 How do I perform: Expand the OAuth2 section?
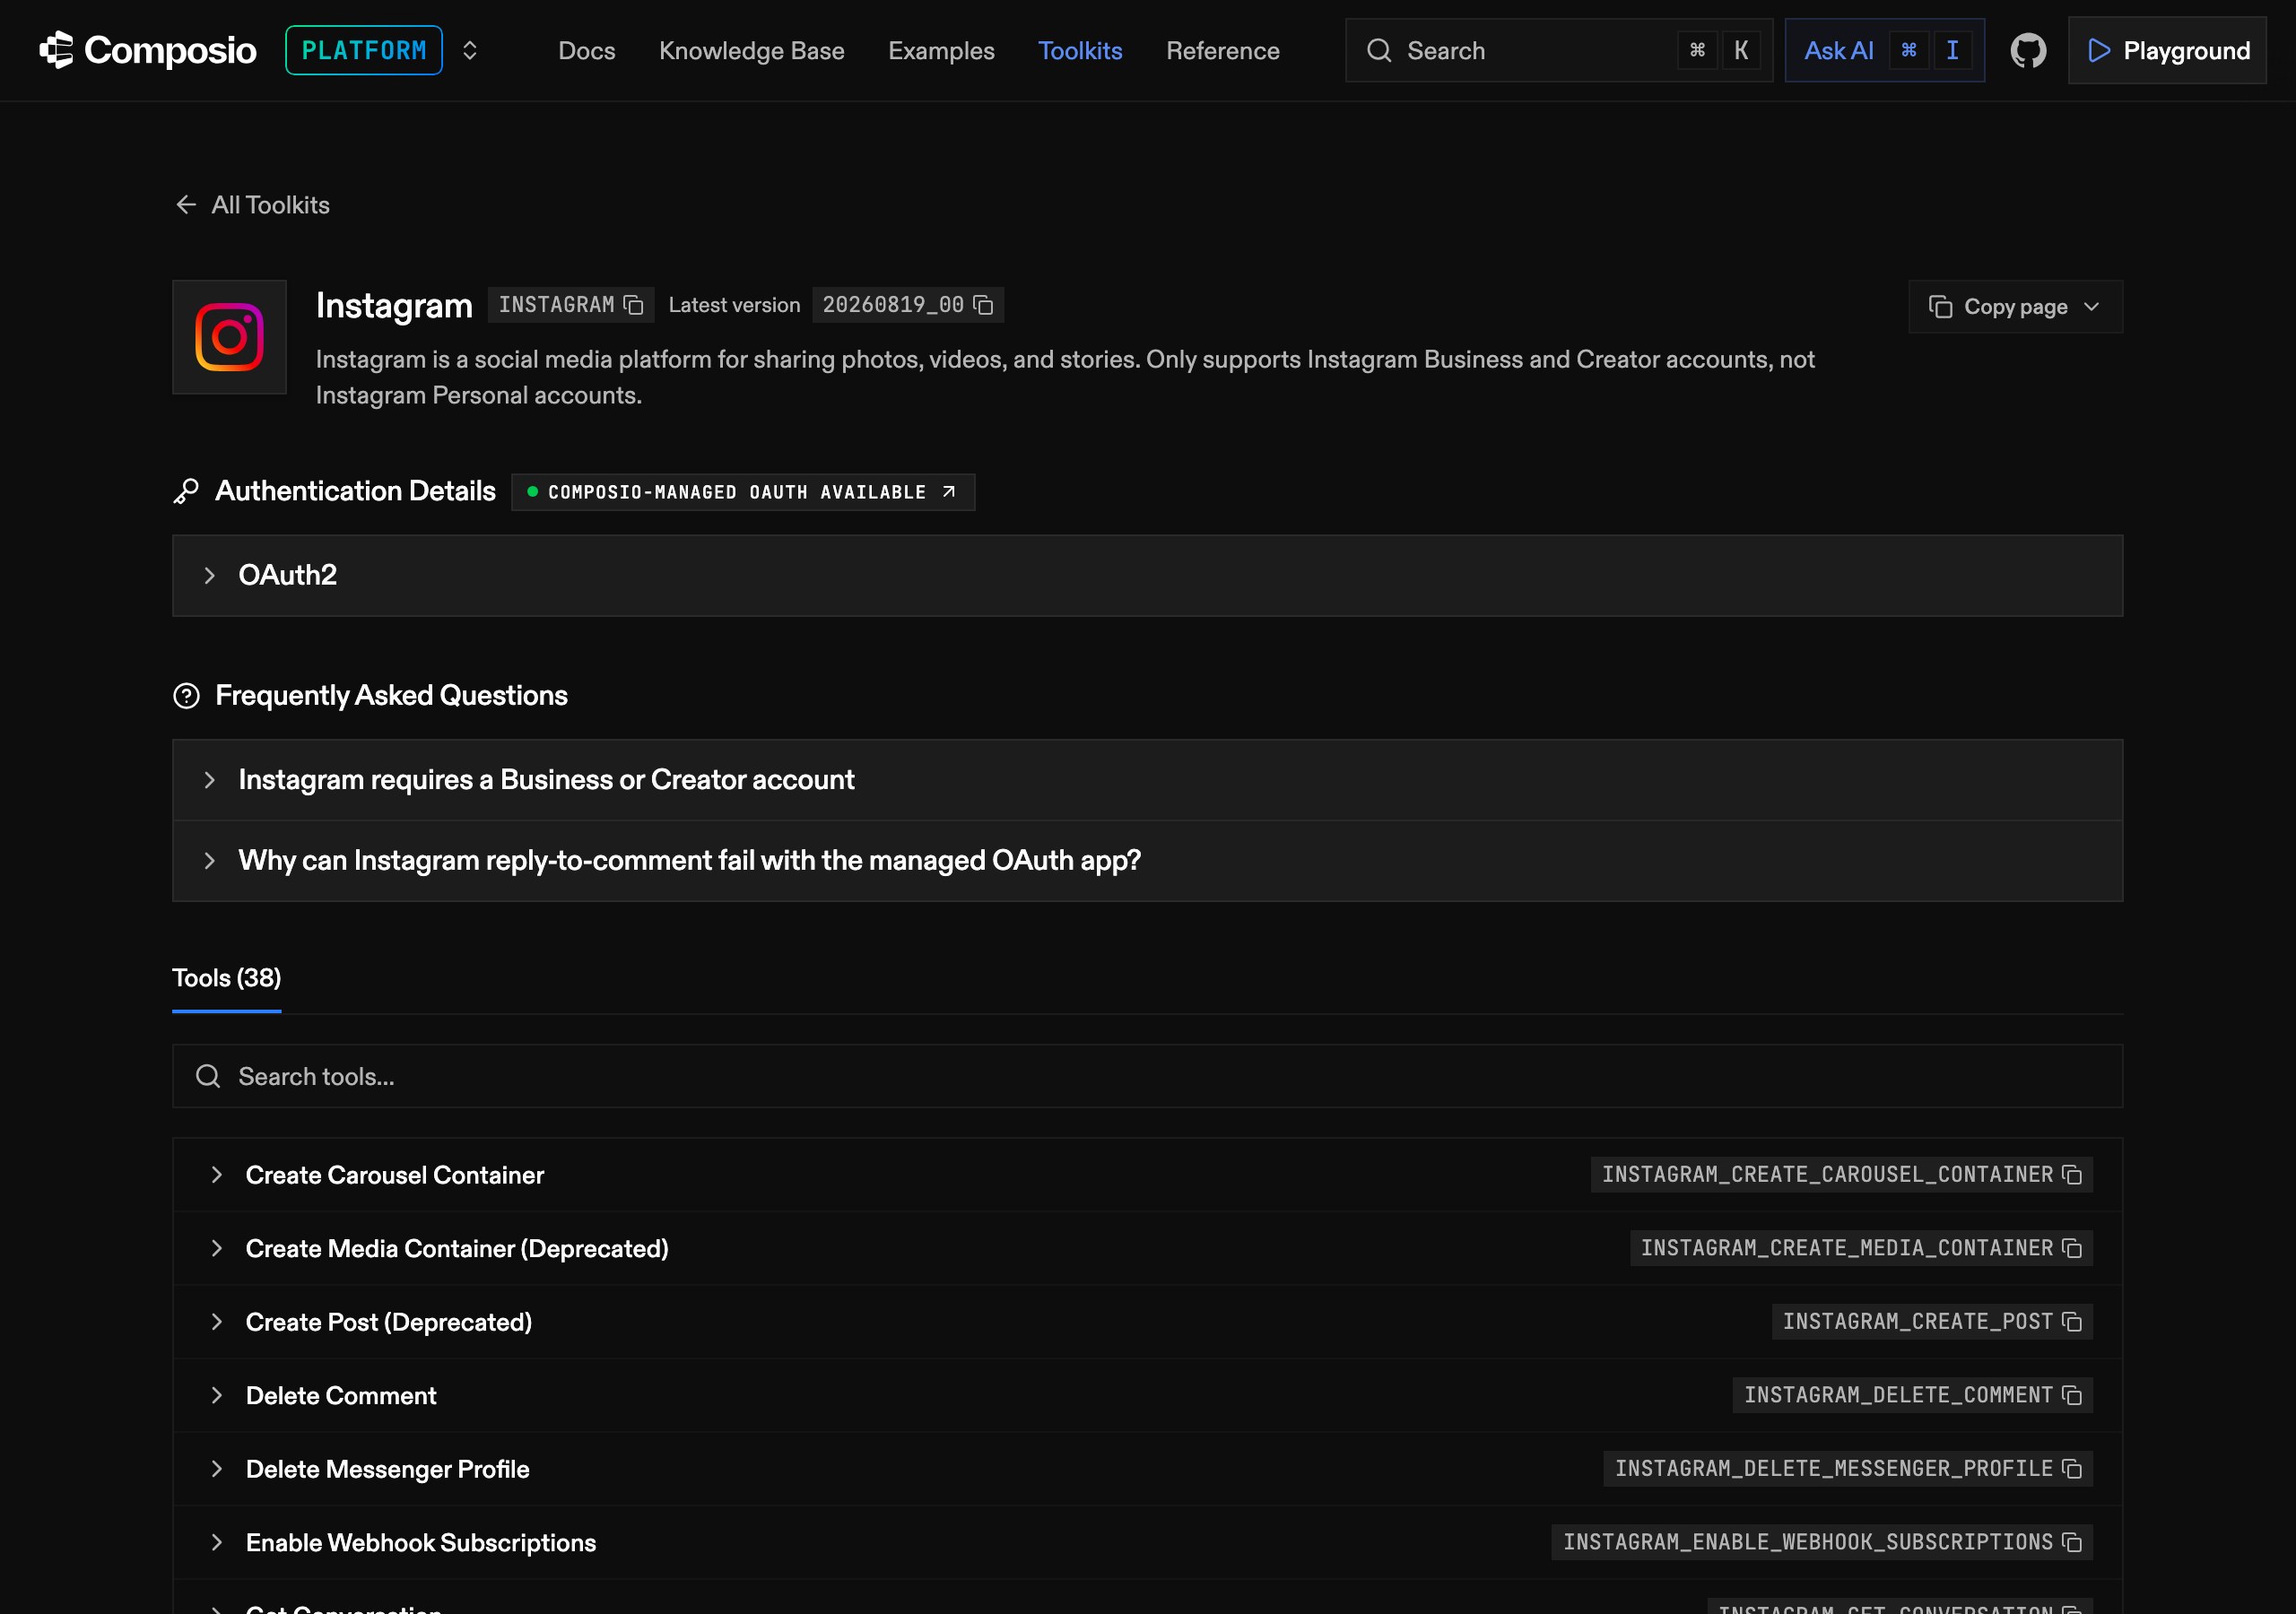click(1147, 575)
